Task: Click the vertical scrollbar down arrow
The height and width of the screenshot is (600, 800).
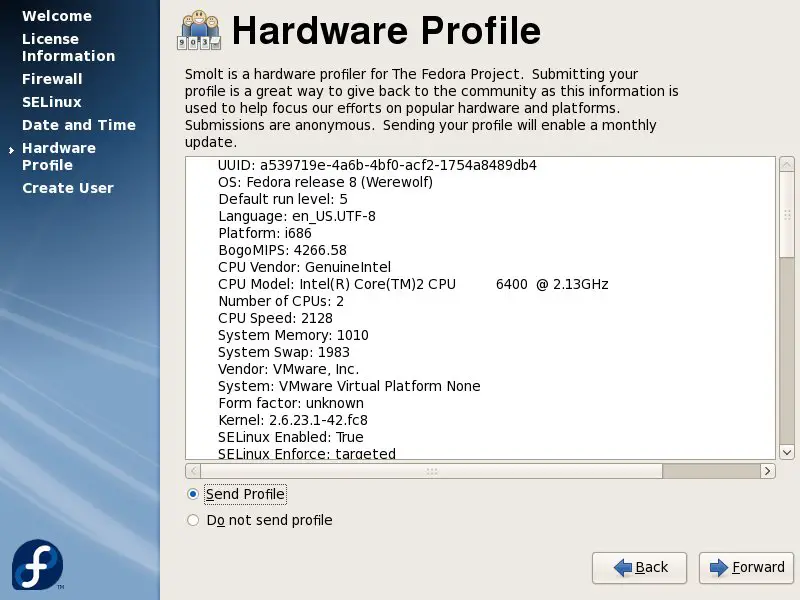Action: (x=787, y=452)
